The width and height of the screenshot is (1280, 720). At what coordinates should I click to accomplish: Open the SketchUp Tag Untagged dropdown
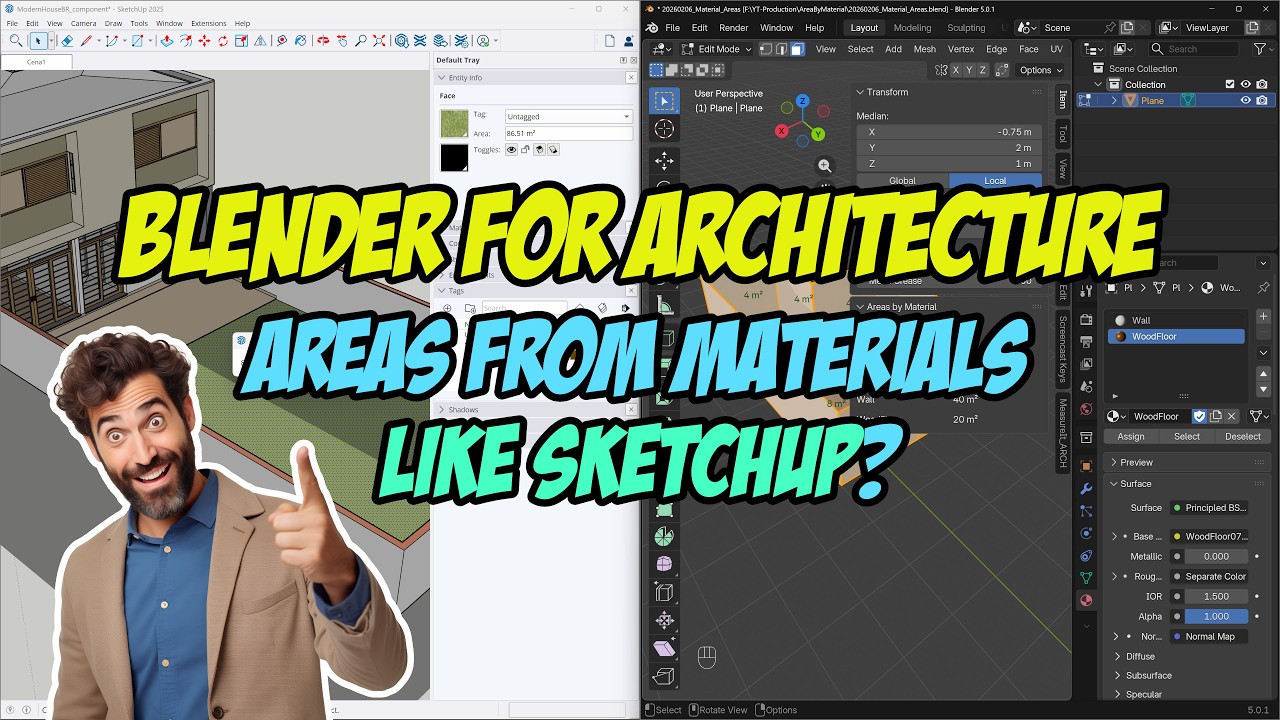568,117
